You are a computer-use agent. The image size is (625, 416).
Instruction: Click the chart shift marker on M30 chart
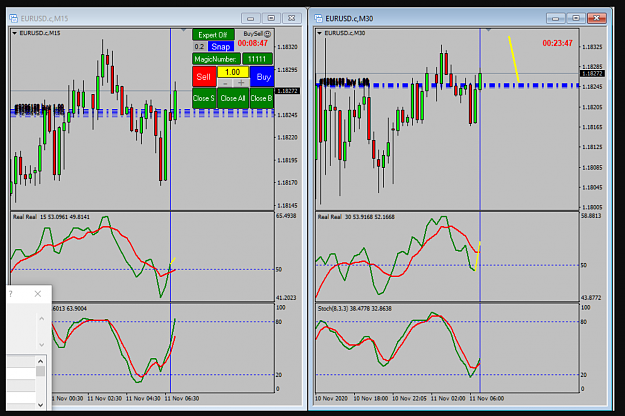coord(488,30)
